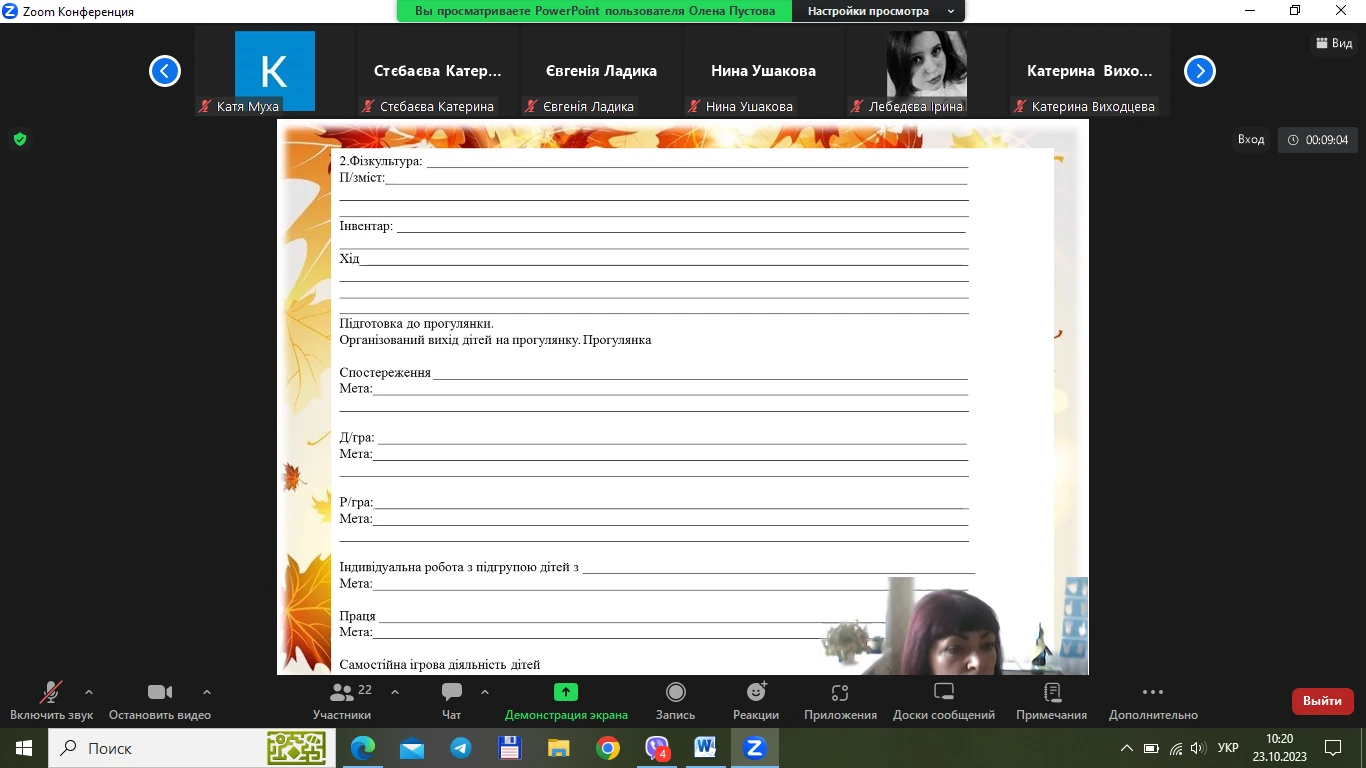This screenshot has height=768, width=1366.
Task: Open Whiteboards (Доски сообщений)
Action: 944,693
